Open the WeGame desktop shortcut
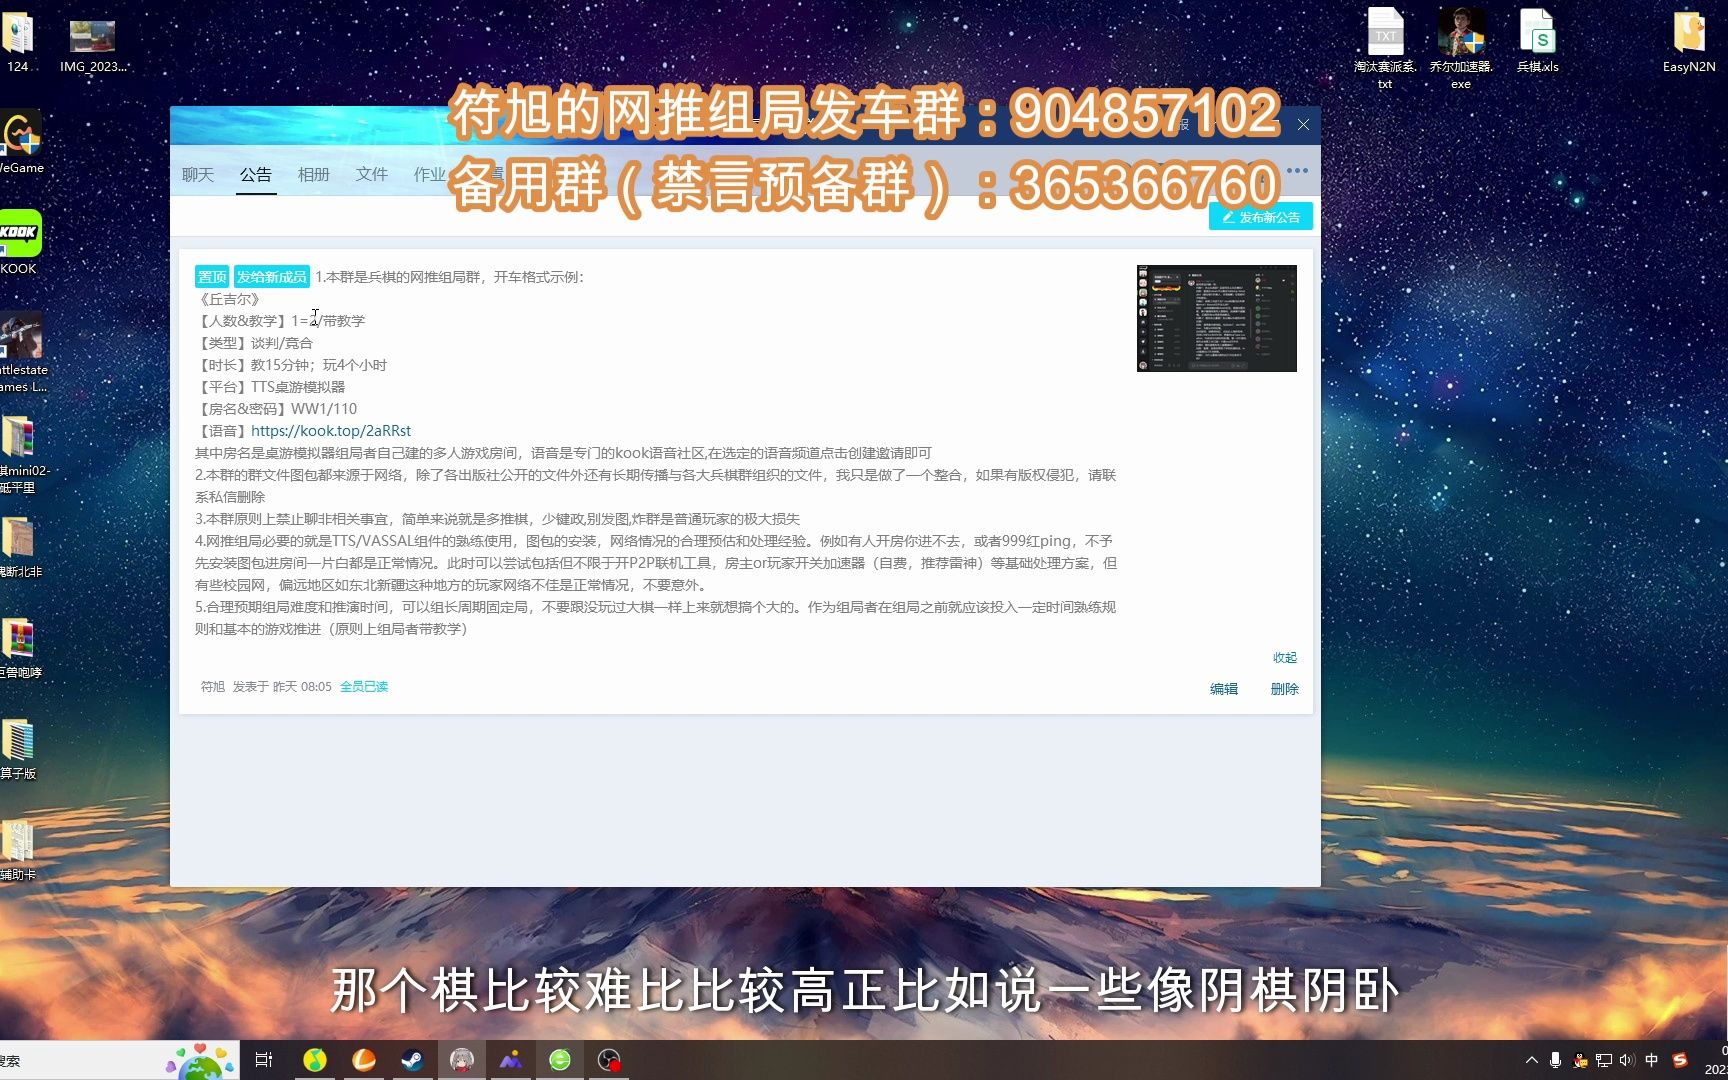1728x1080 pixels. [x=20, y=142]
